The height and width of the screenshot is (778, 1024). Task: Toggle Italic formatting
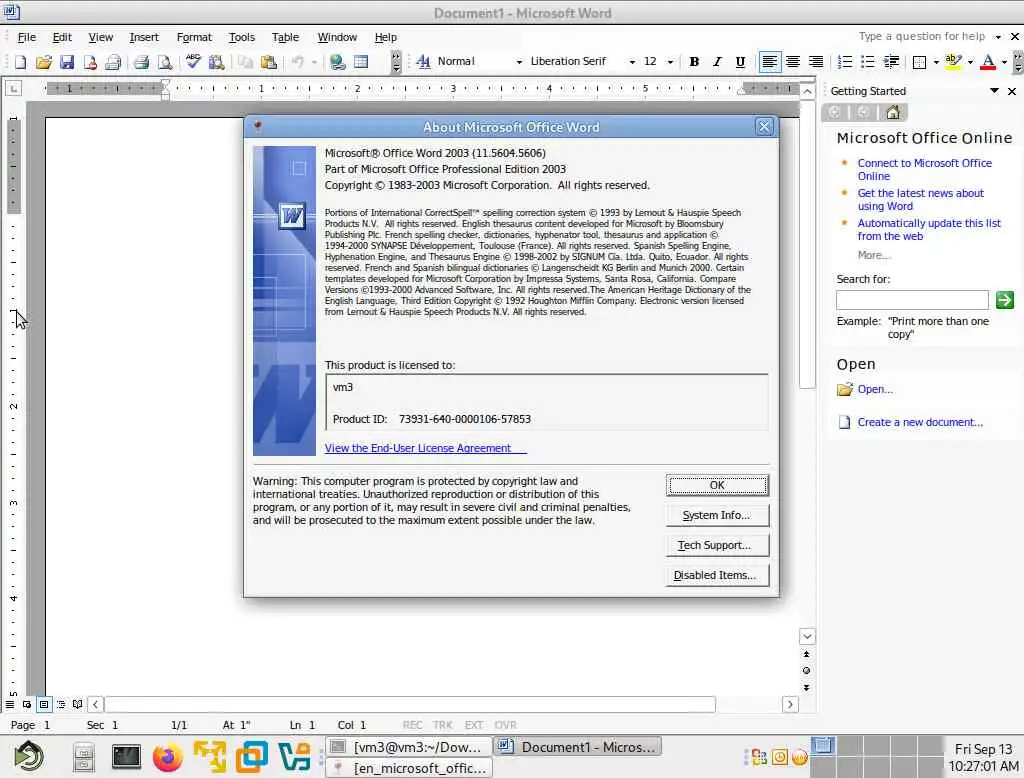tap(717, 61)
